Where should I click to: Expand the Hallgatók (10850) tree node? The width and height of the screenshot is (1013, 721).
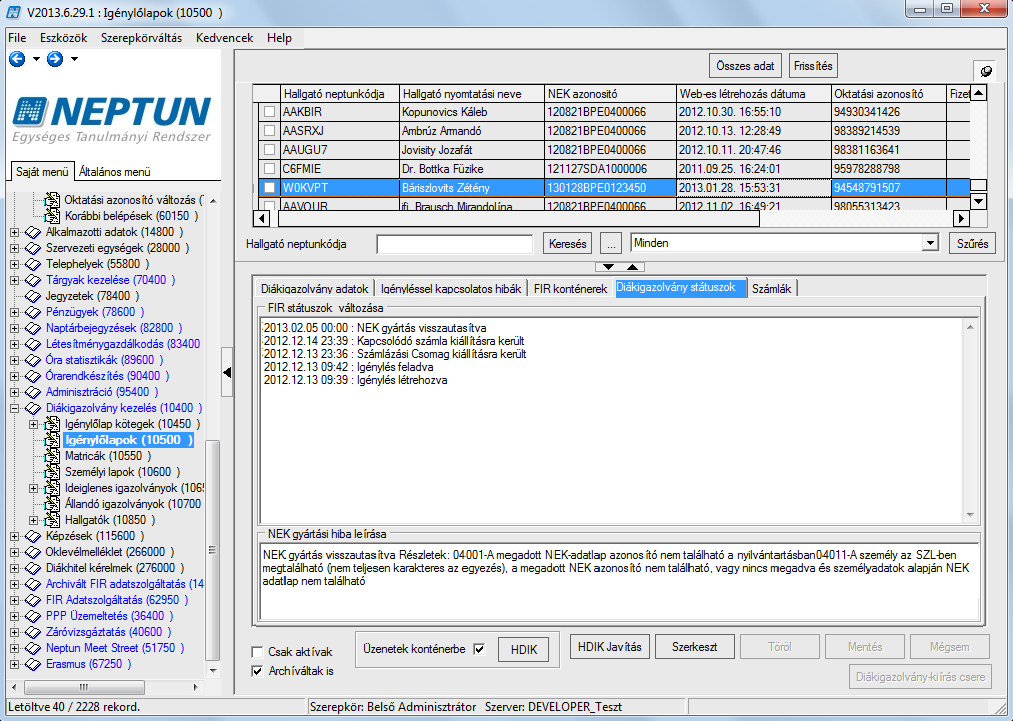pos(34,520)
